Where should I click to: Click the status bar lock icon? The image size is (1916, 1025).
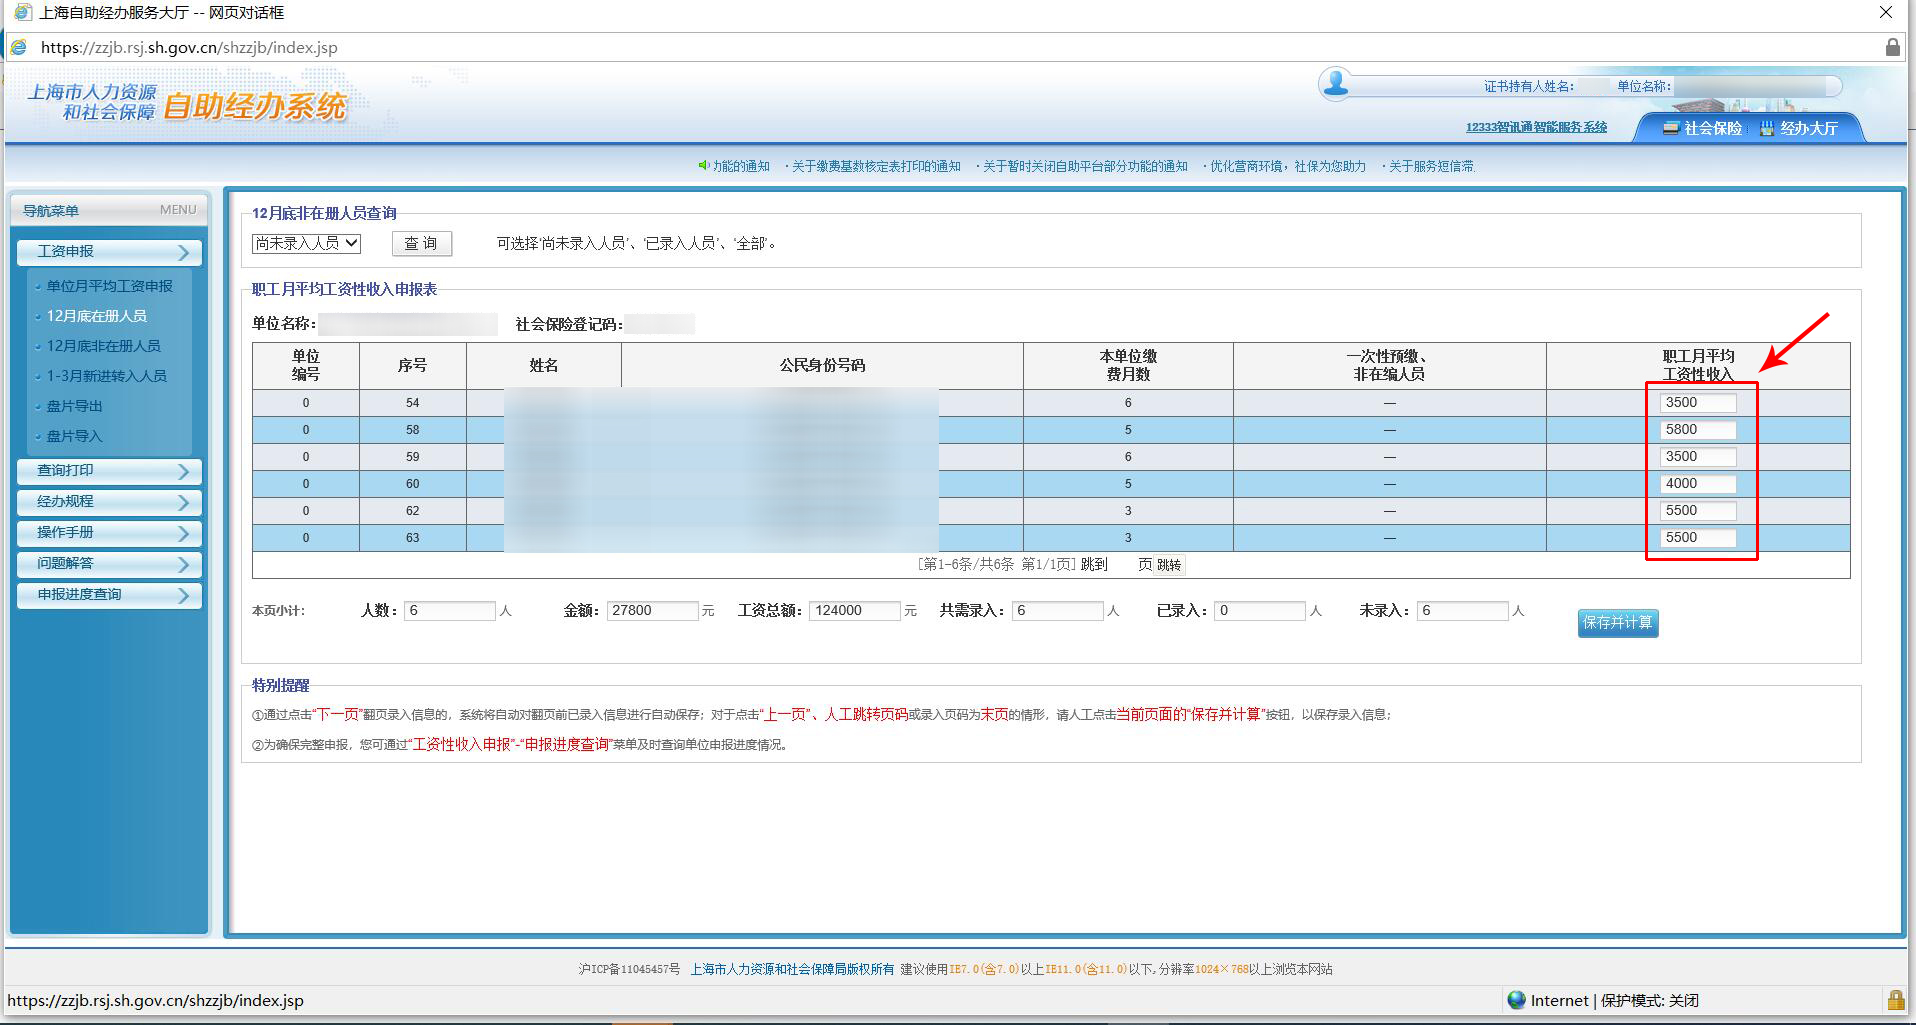(1895, 1000)
